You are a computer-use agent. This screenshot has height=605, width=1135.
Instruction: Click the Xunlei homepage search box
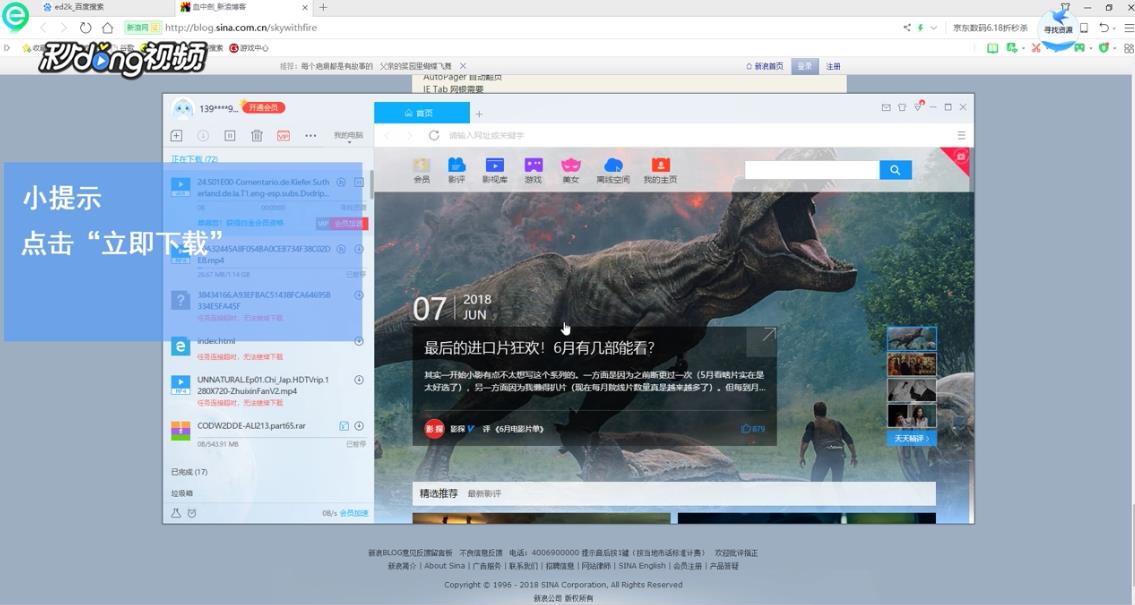812,170
